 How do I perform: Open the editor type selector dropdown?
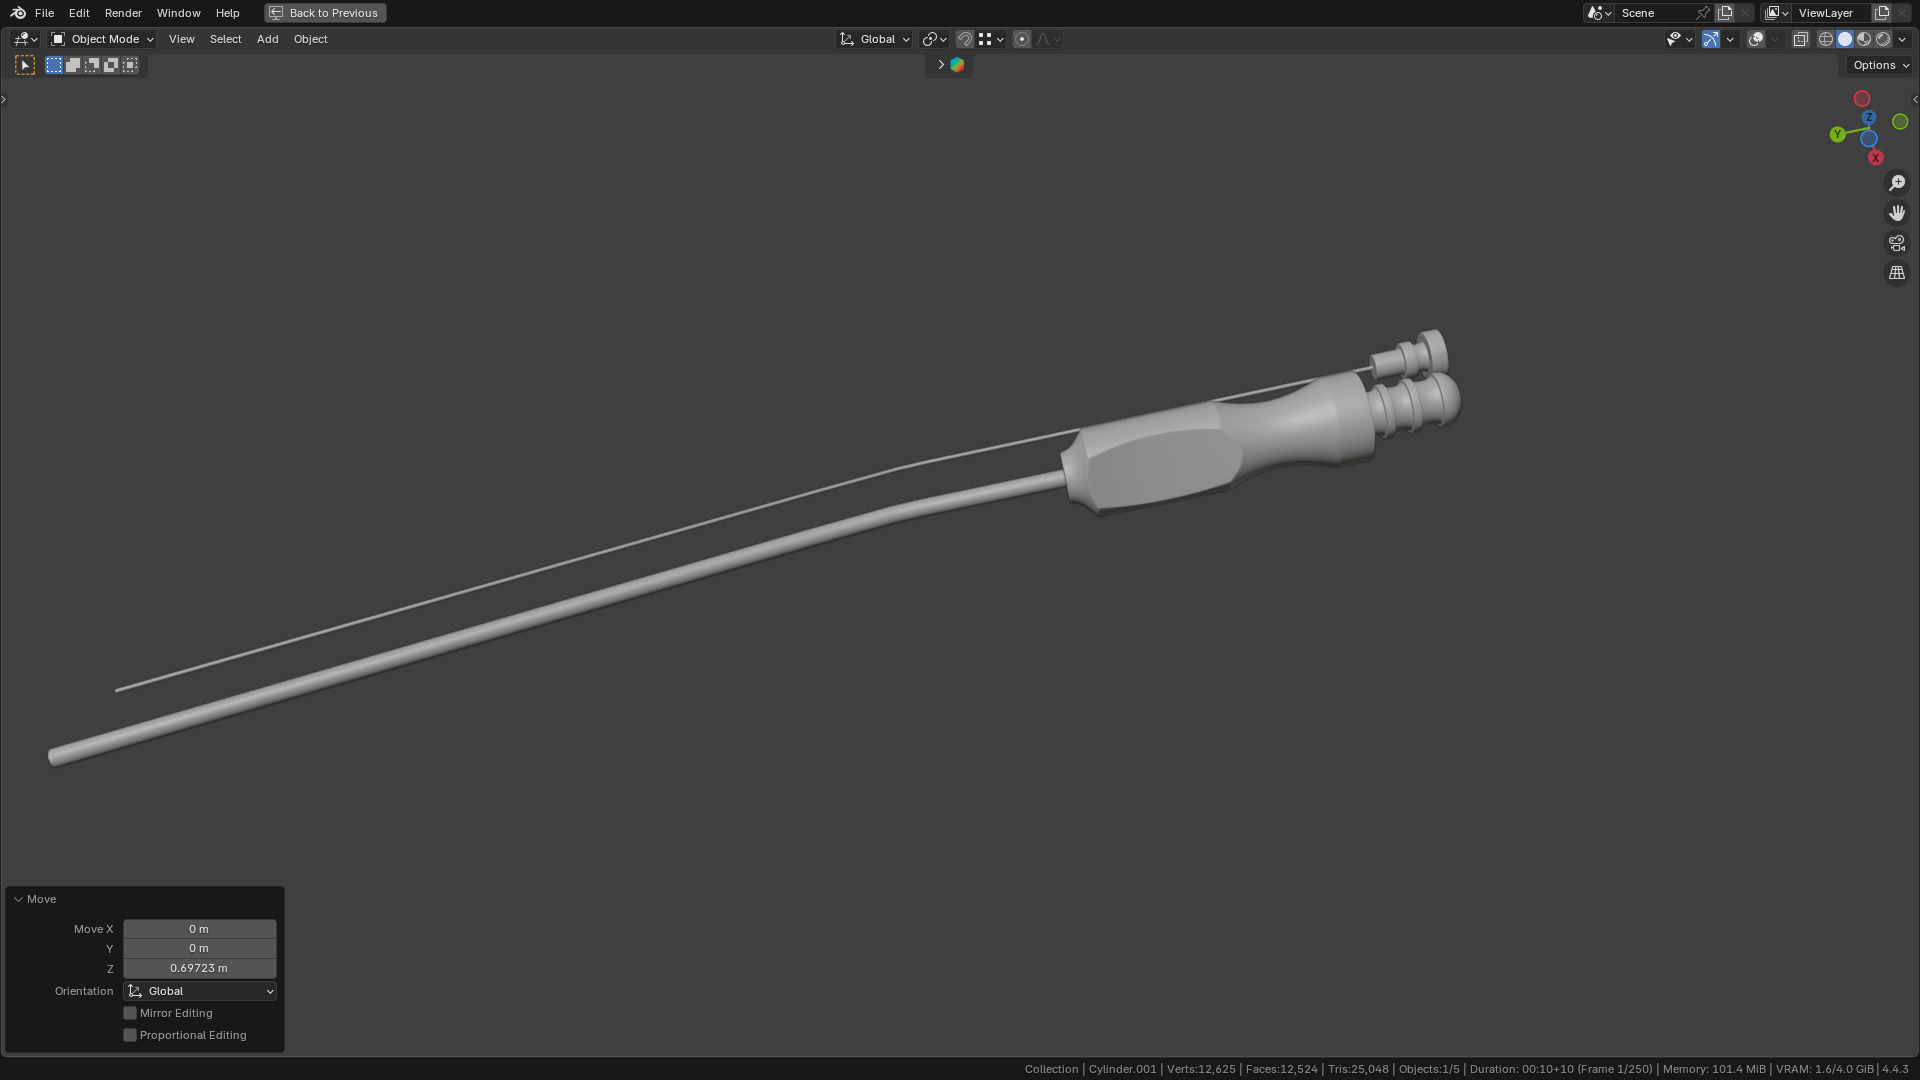(25, 39)
